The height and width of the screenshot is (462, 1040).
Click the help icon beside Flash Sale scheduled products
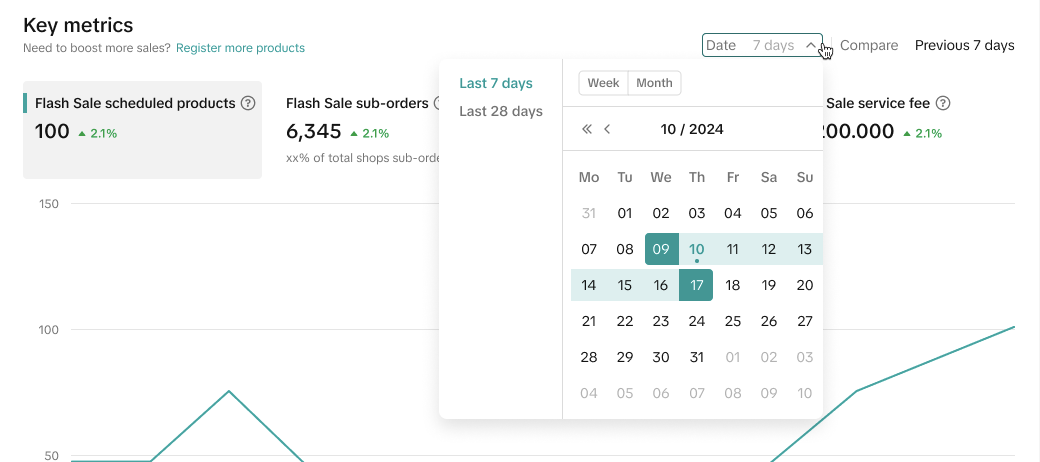click(x=248, y=103)
